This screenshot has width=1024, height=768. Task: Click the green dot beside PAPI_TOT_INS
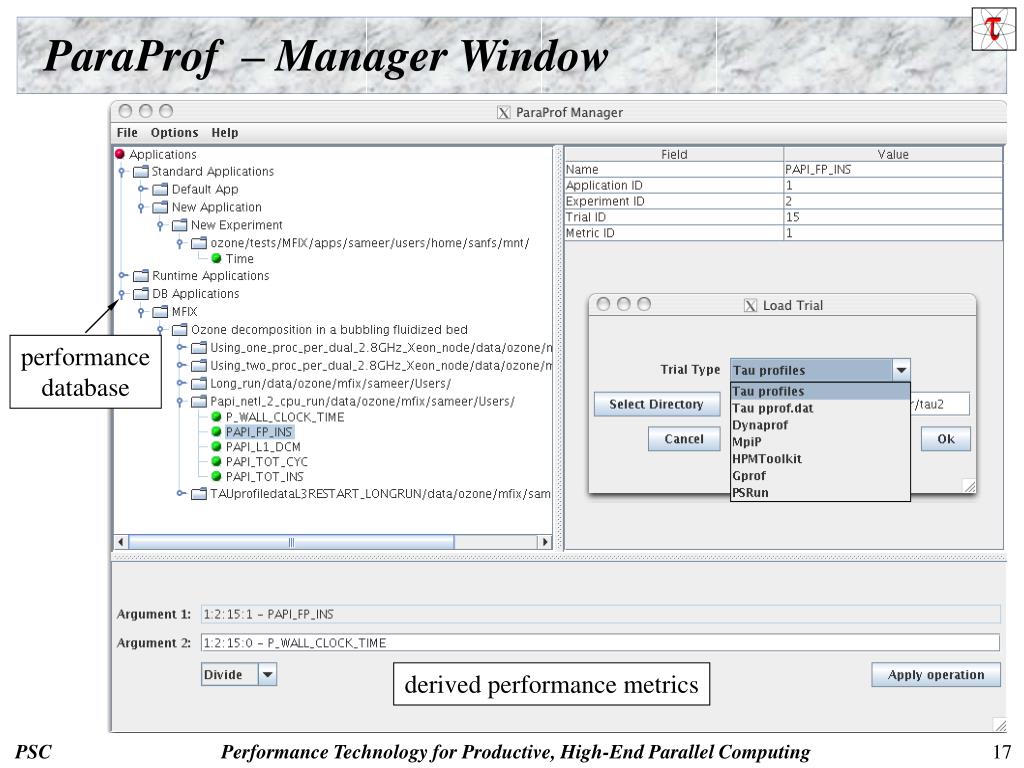click(x=217, y=477)
